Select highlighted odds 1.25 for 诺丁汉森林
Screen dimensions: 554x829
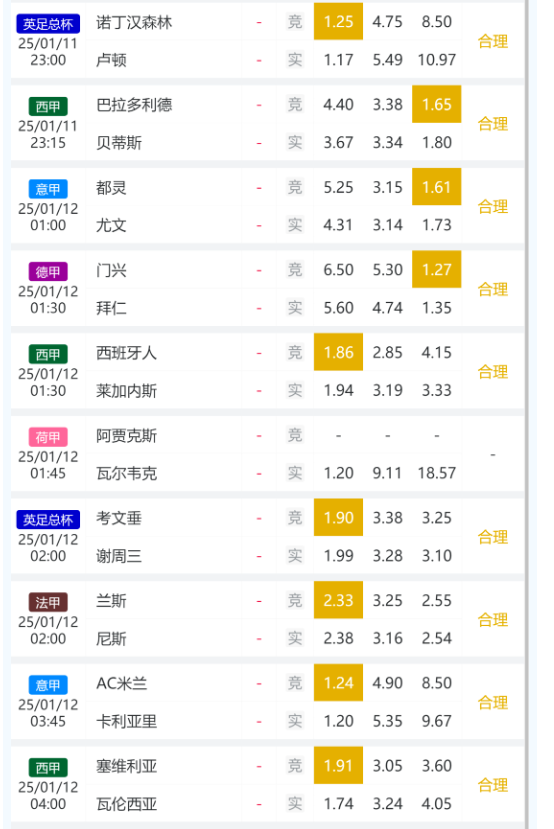point(338,21)
